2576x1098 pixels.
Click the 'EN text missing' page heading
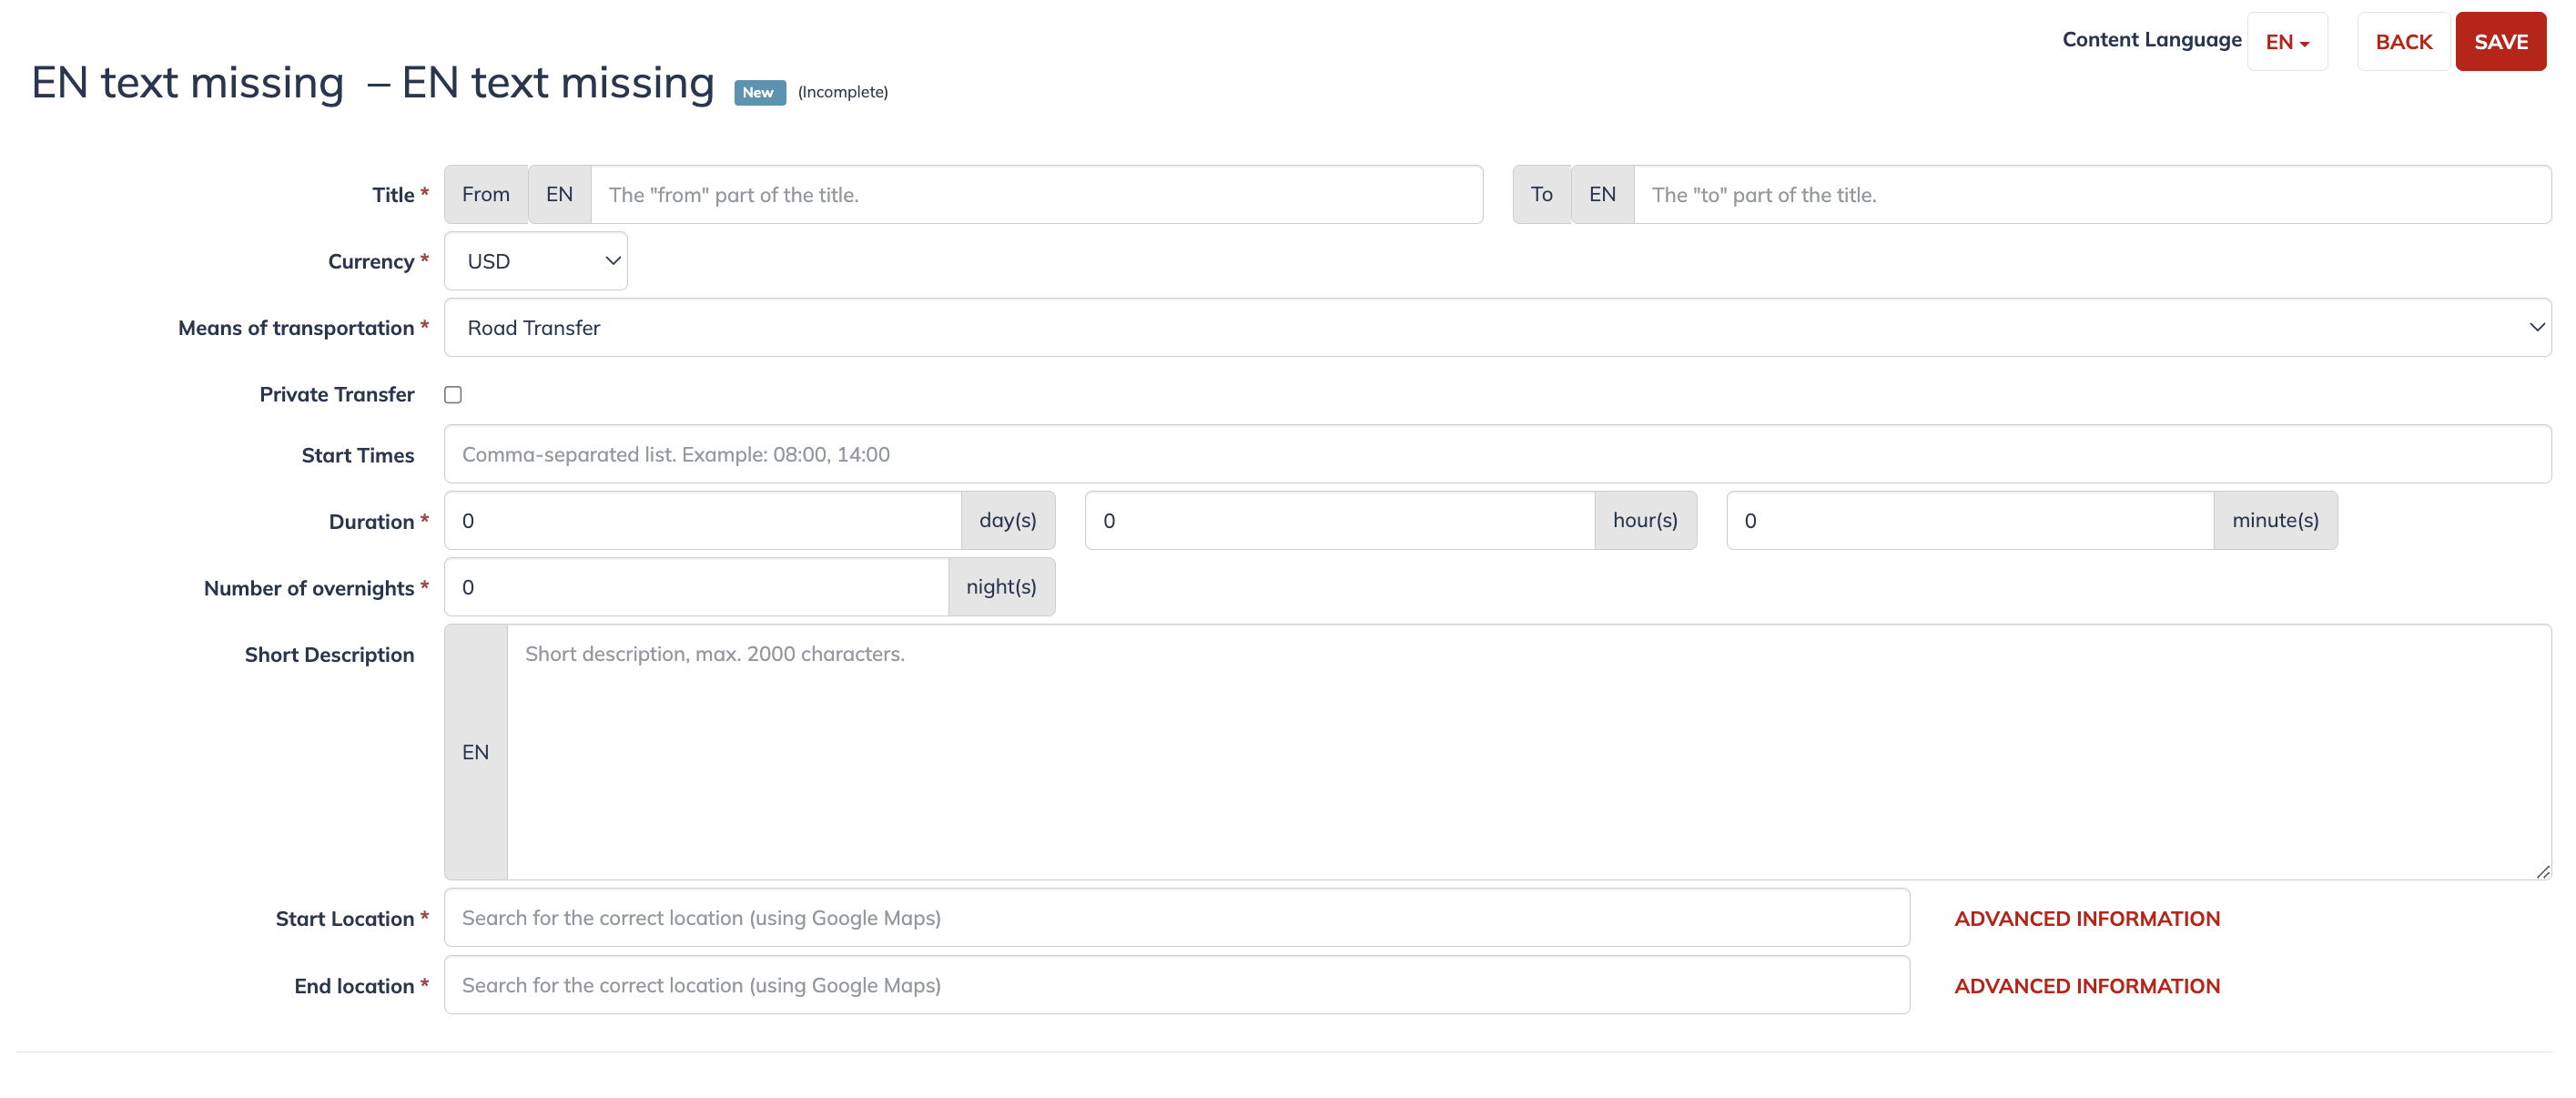(372, 82)
